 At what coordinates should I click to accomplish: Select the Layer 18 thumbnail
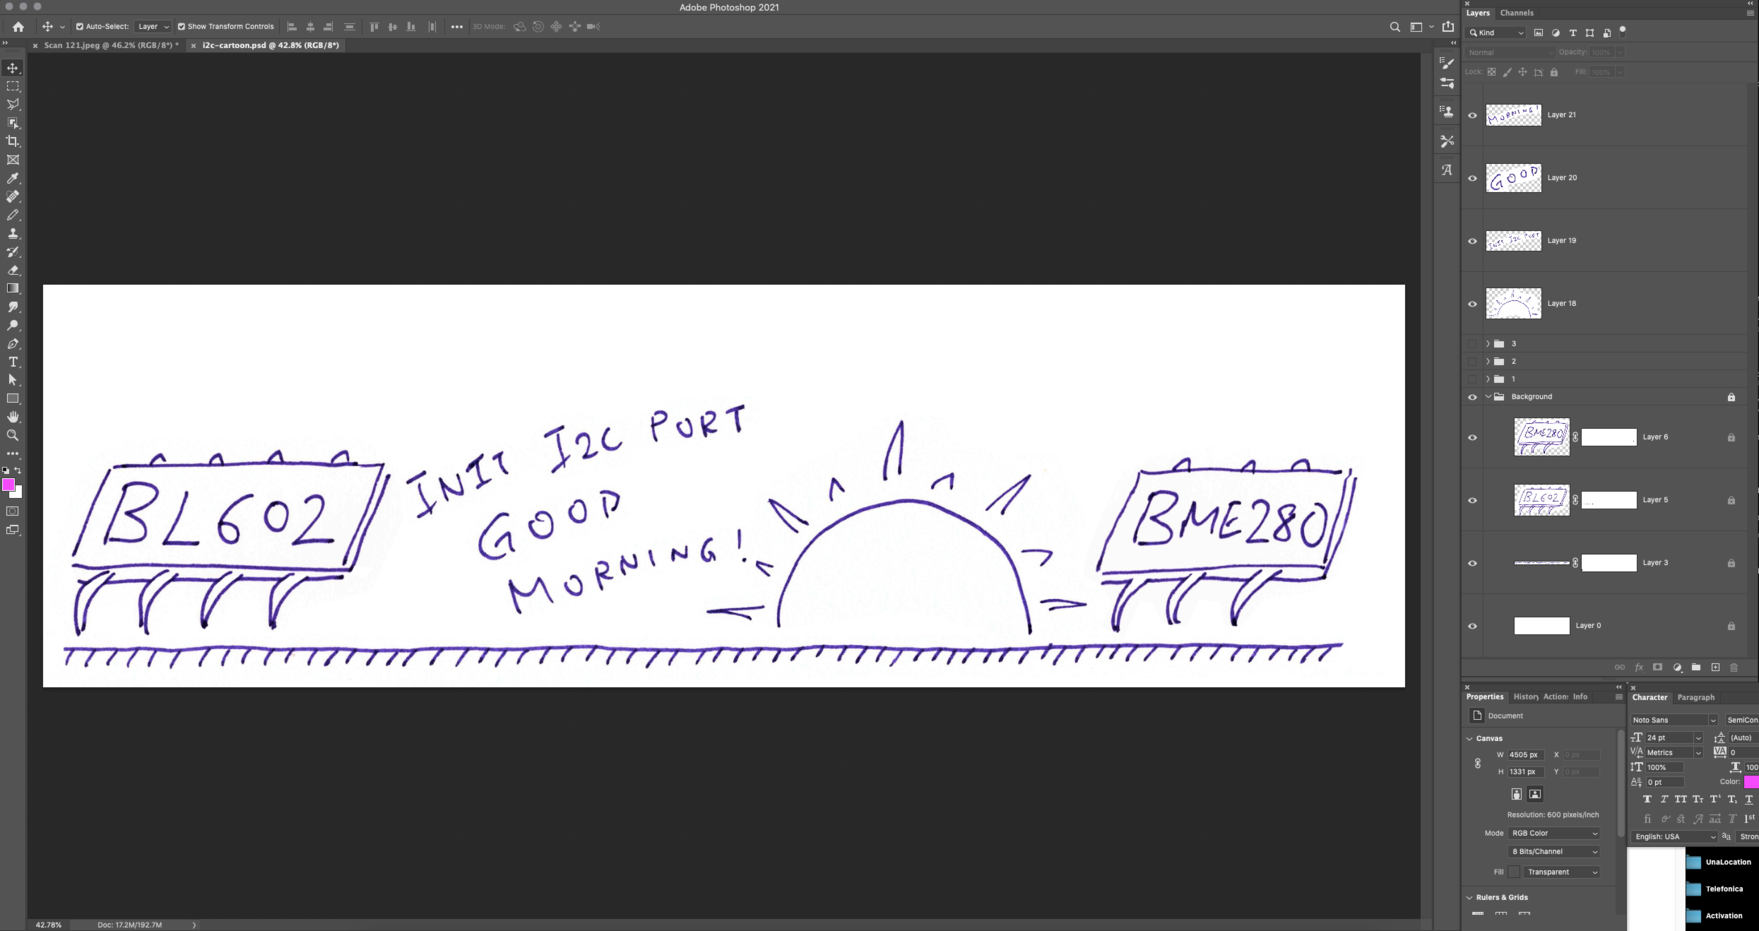1513,303
